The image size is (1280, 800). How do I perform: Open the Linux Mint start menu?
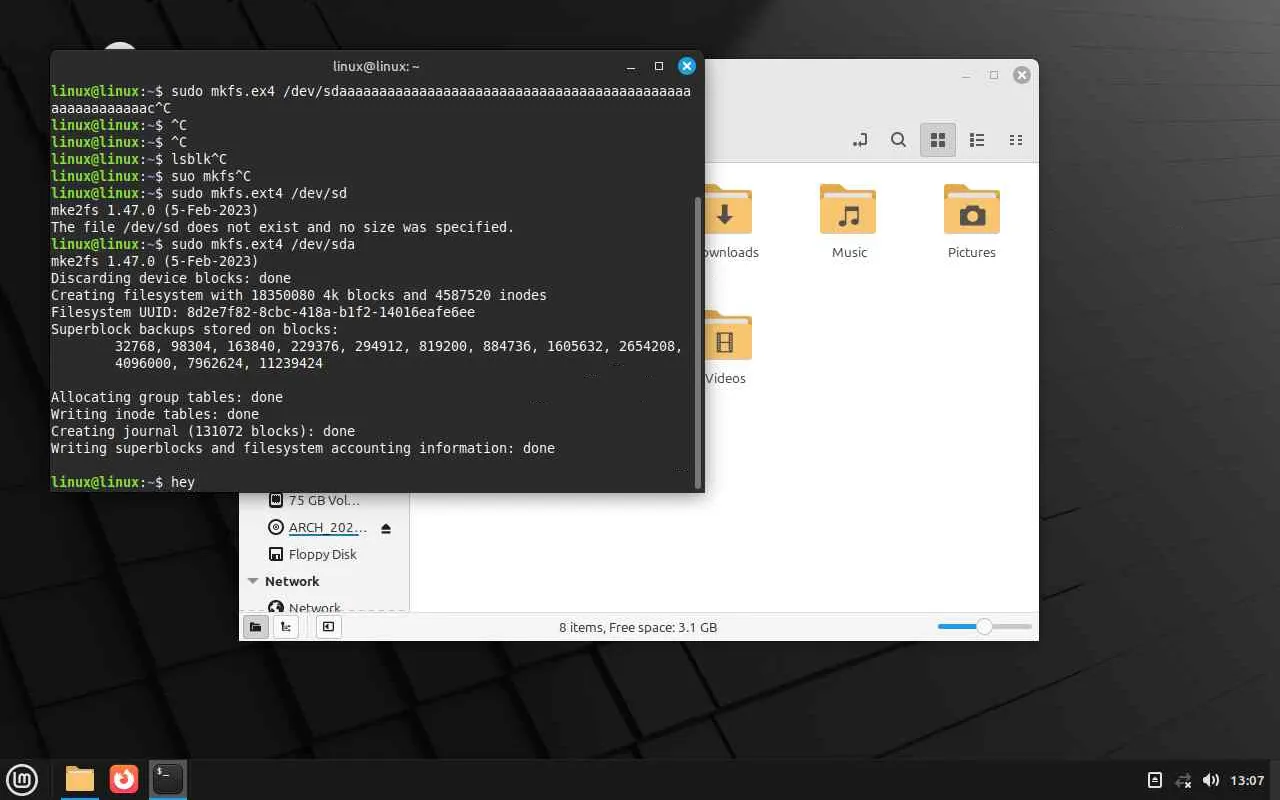point(22,779)
